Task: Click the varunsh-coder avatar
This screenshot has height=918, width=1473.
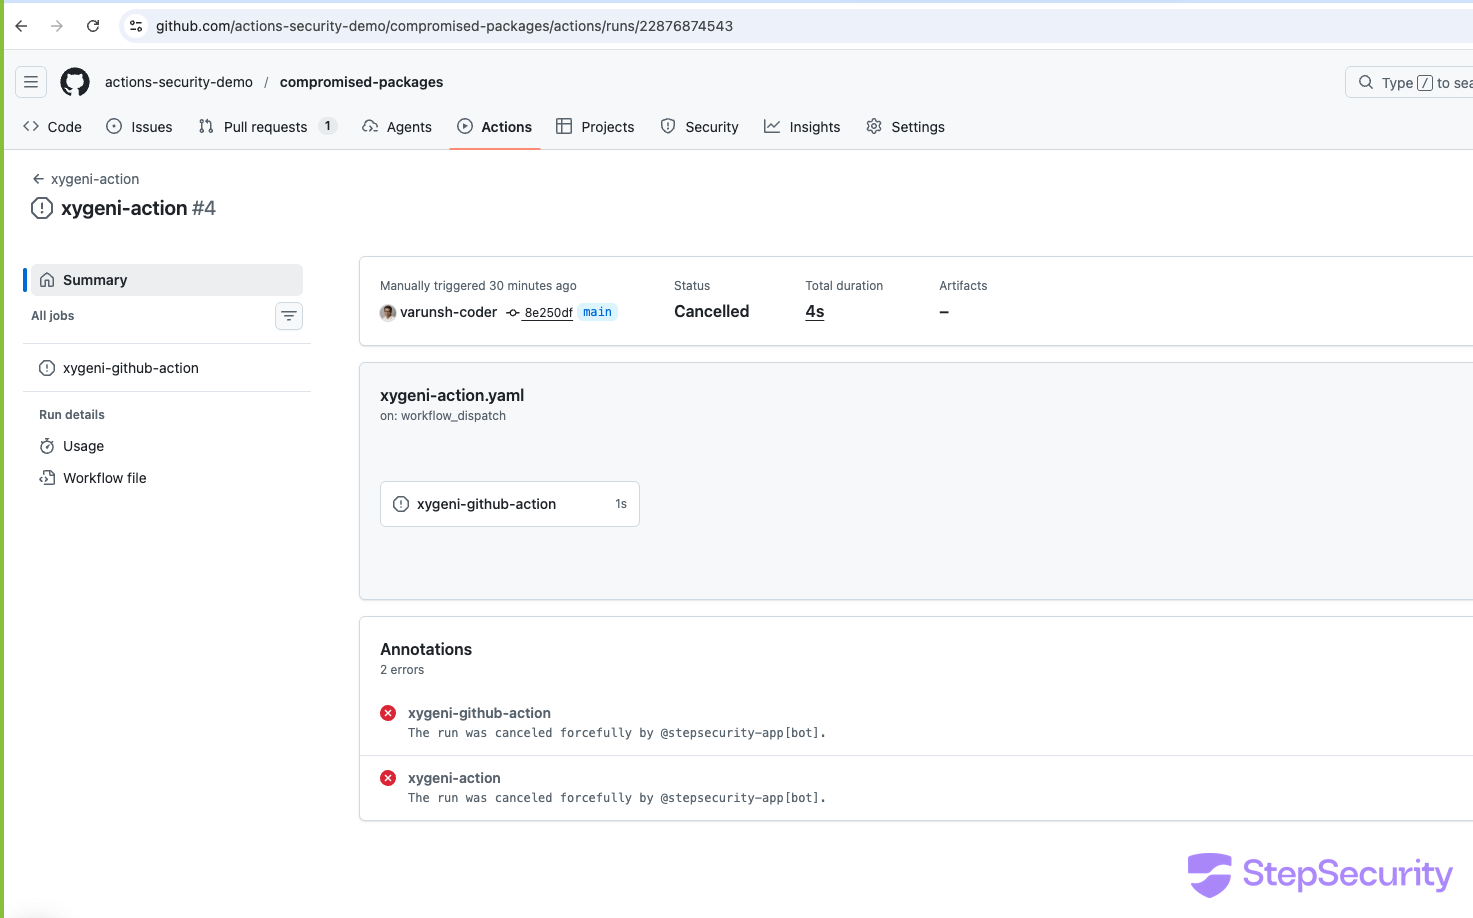Action: coord(388,312)
